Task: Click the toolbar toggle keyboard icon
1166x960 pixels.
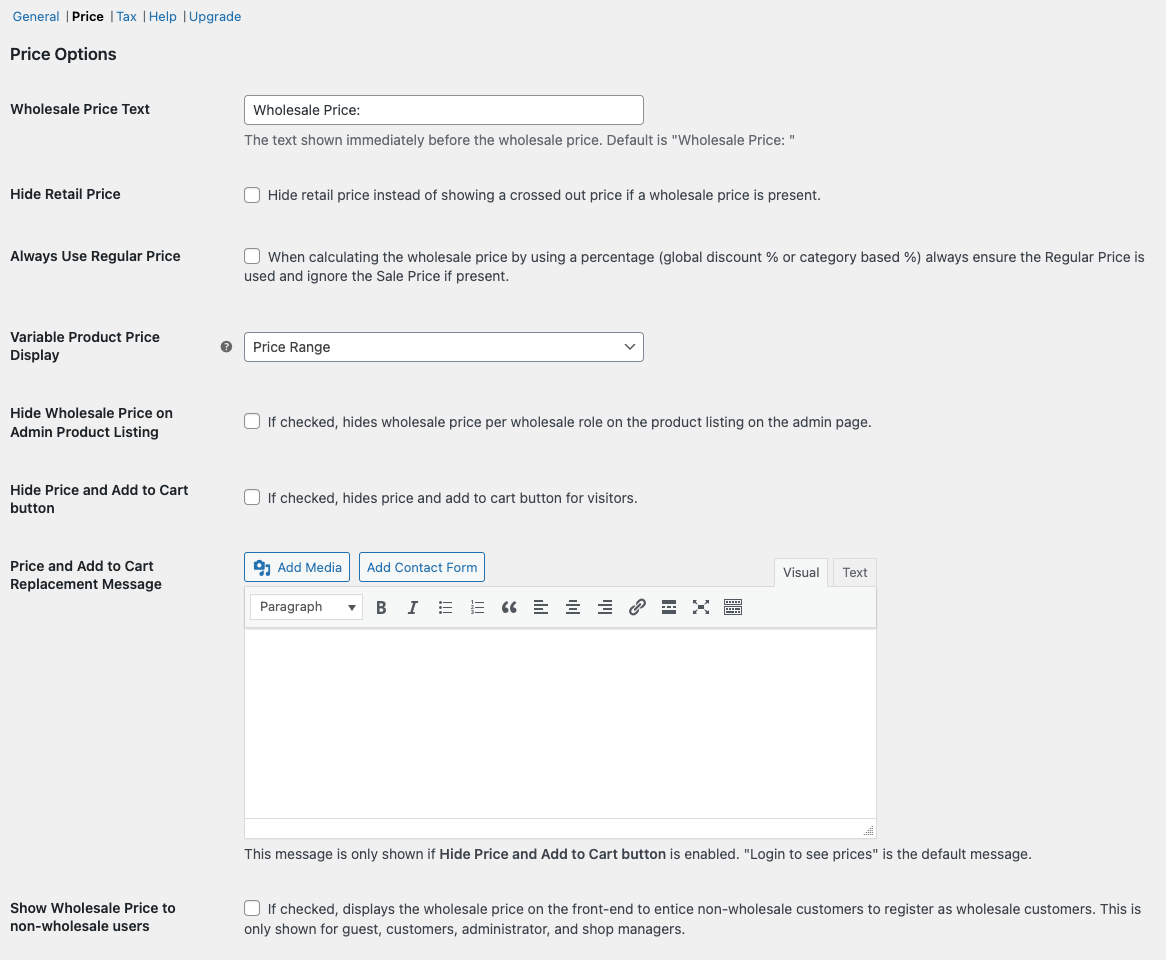Action: (733, 607)
